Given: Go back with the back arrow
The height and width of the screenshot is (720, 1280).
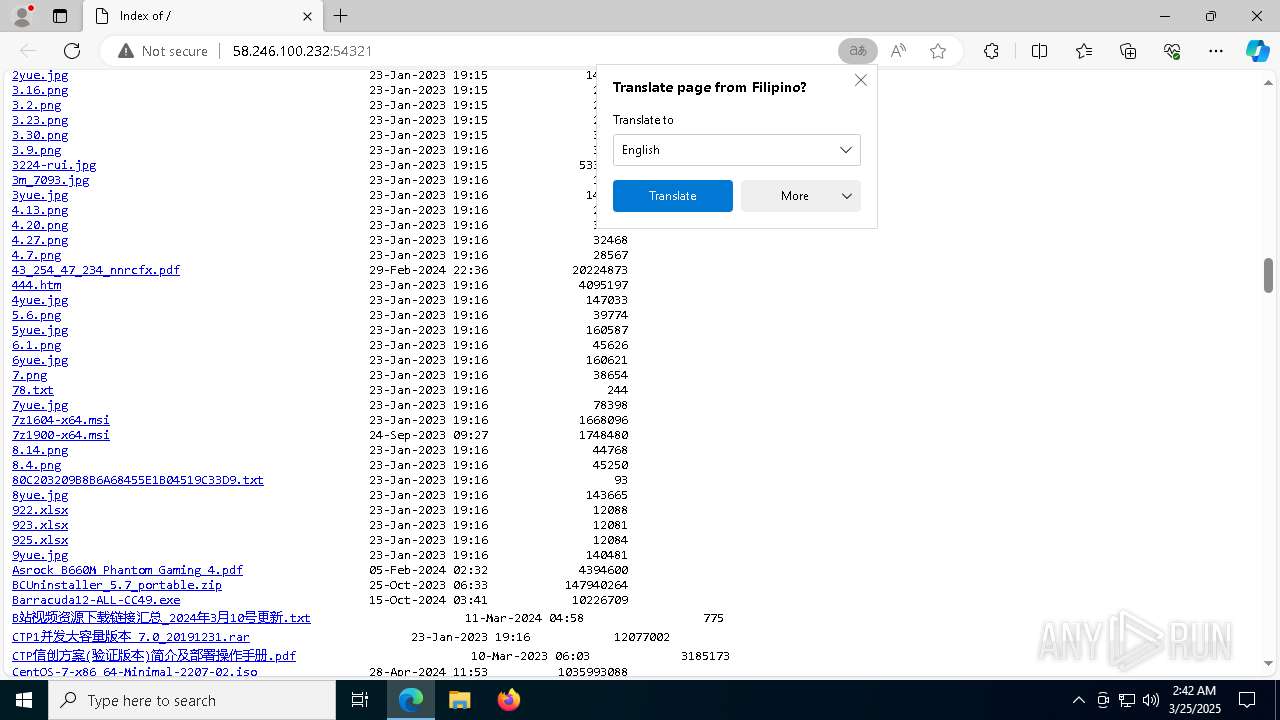Looking at the screenshot, I should [x=28, y=51].
